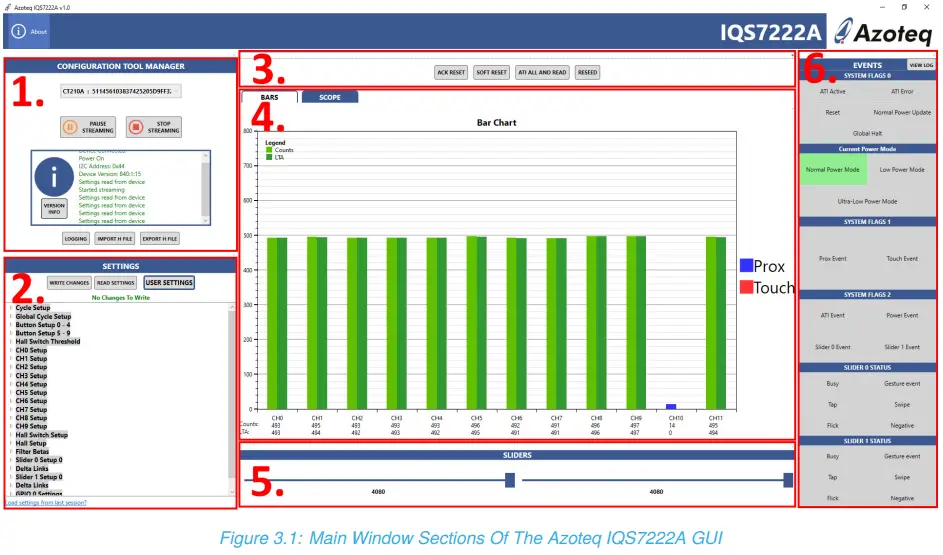Select CH8 Setup tree item

click(x=31, y=418)
